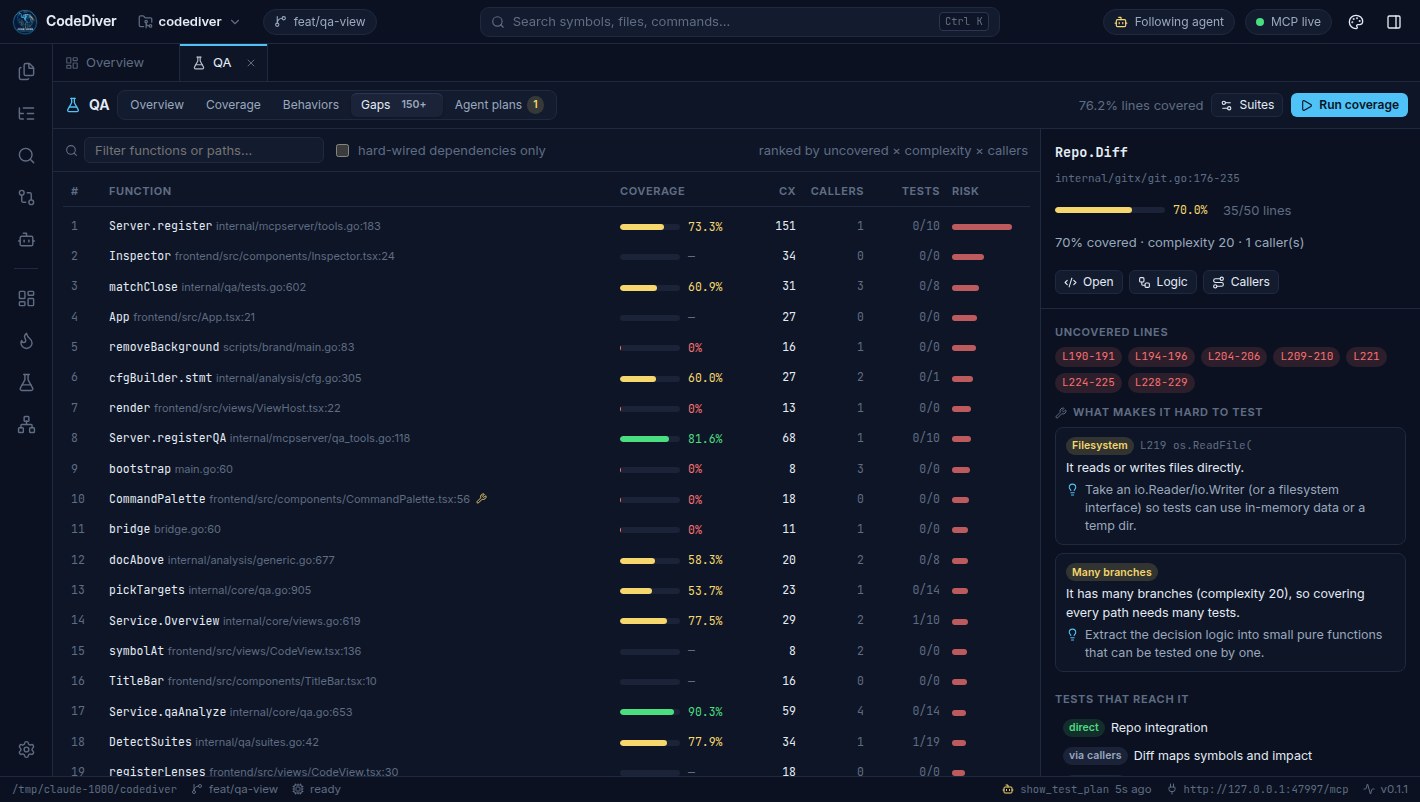The height and width of the screenshot is (802, 1420).
Task: Sort by the RISK column header
Action: pos(965,191)
